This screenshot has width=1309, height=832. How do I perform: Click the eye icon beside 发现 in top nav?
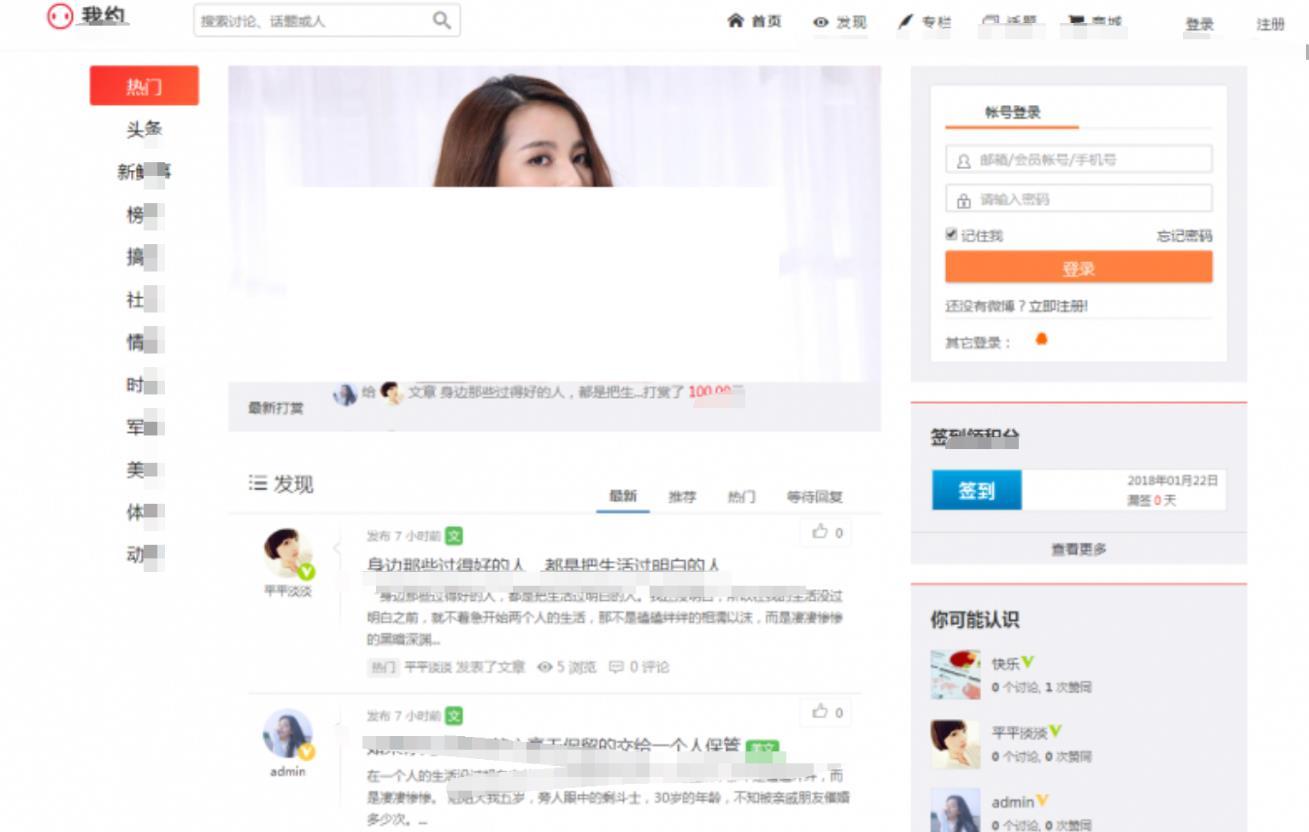click(x=822, y=22)
